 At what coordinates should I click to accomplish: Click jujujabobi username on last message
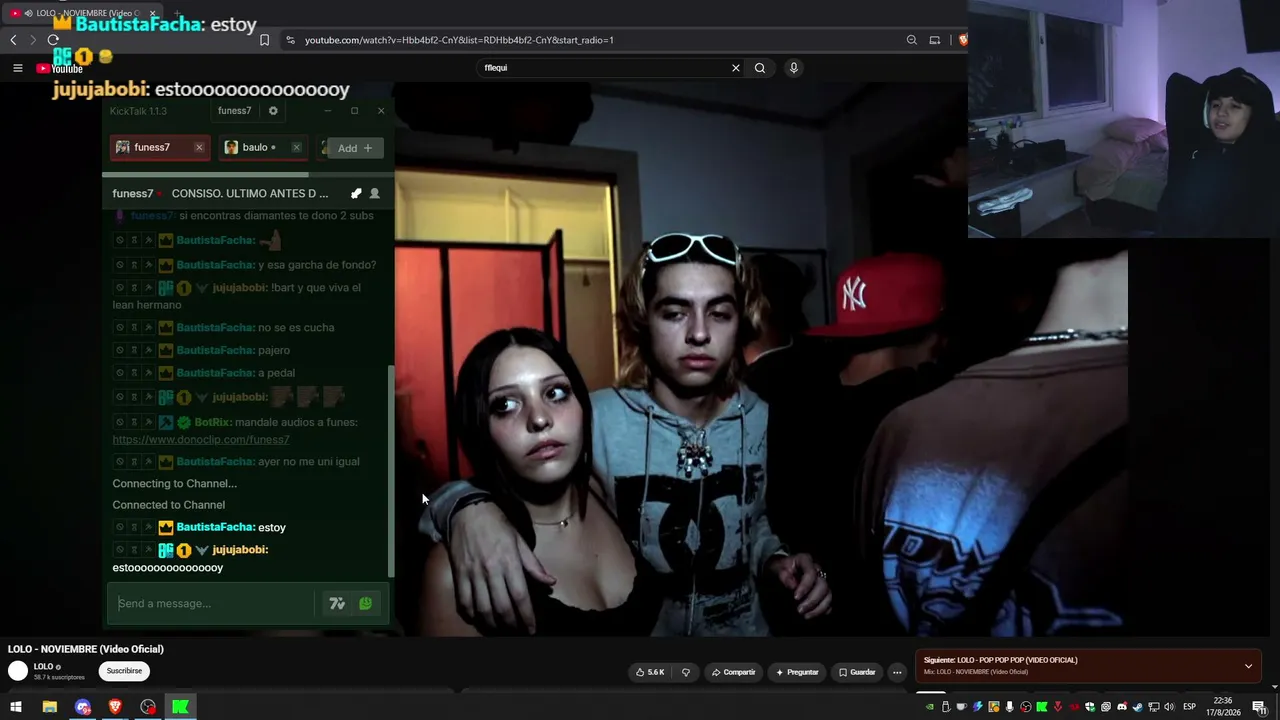(238, 550)
